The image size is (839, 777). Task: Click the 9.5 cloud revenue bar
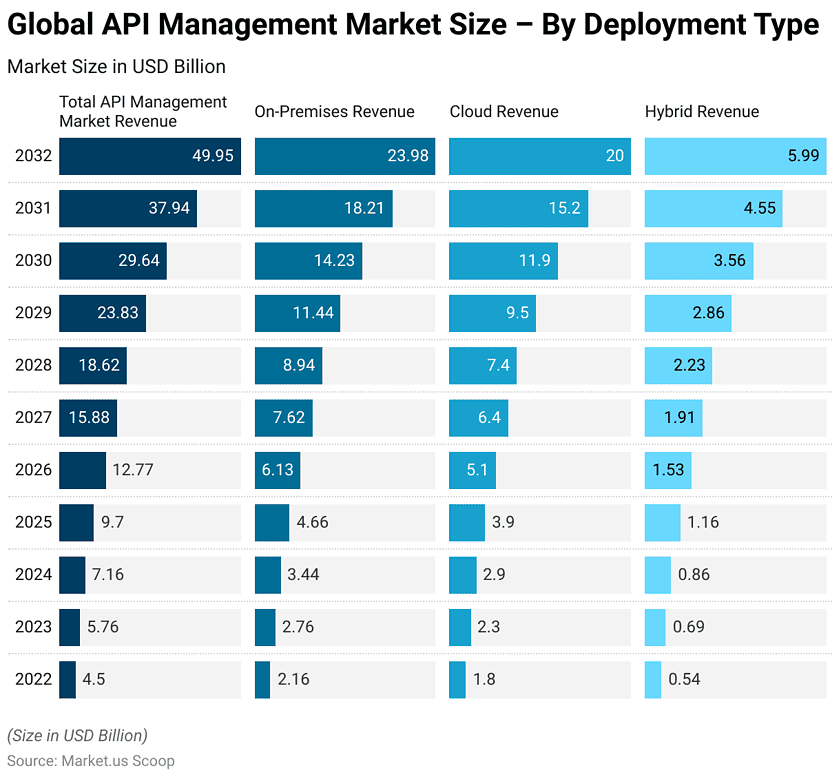(x=492, y=313)
